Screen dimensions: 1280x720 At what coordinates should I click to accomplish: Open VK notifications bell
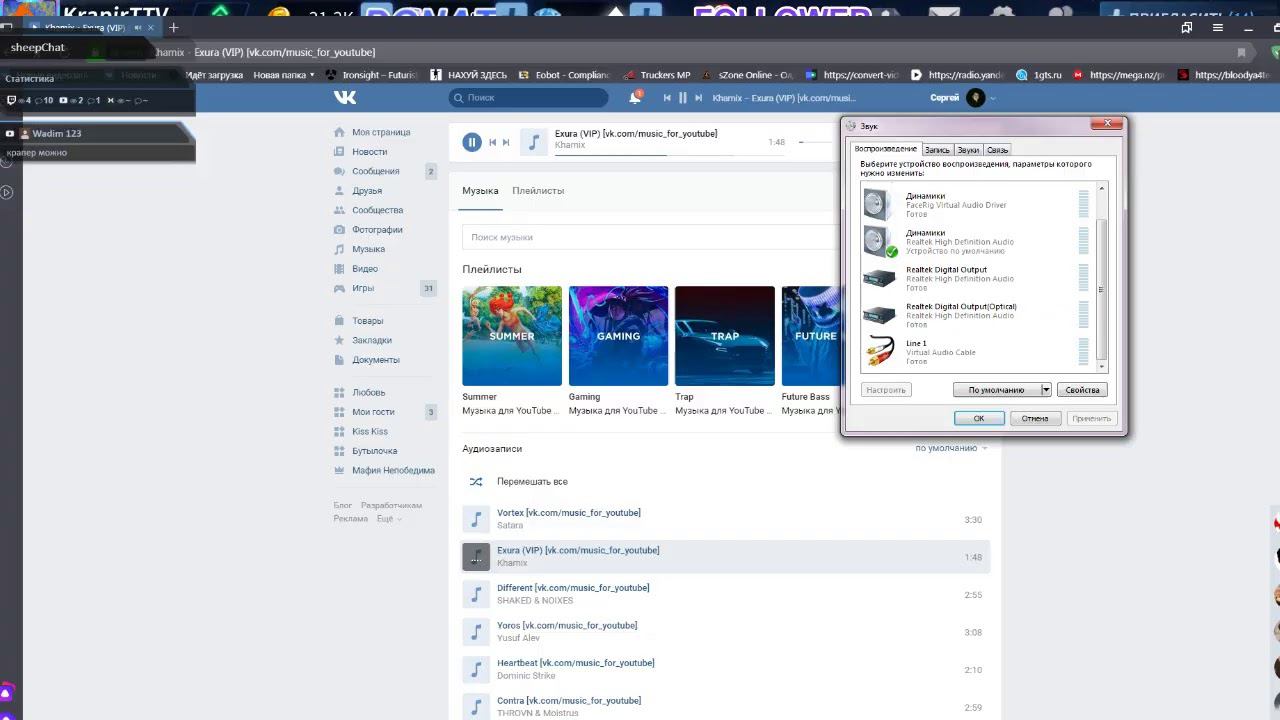(635, 97)
